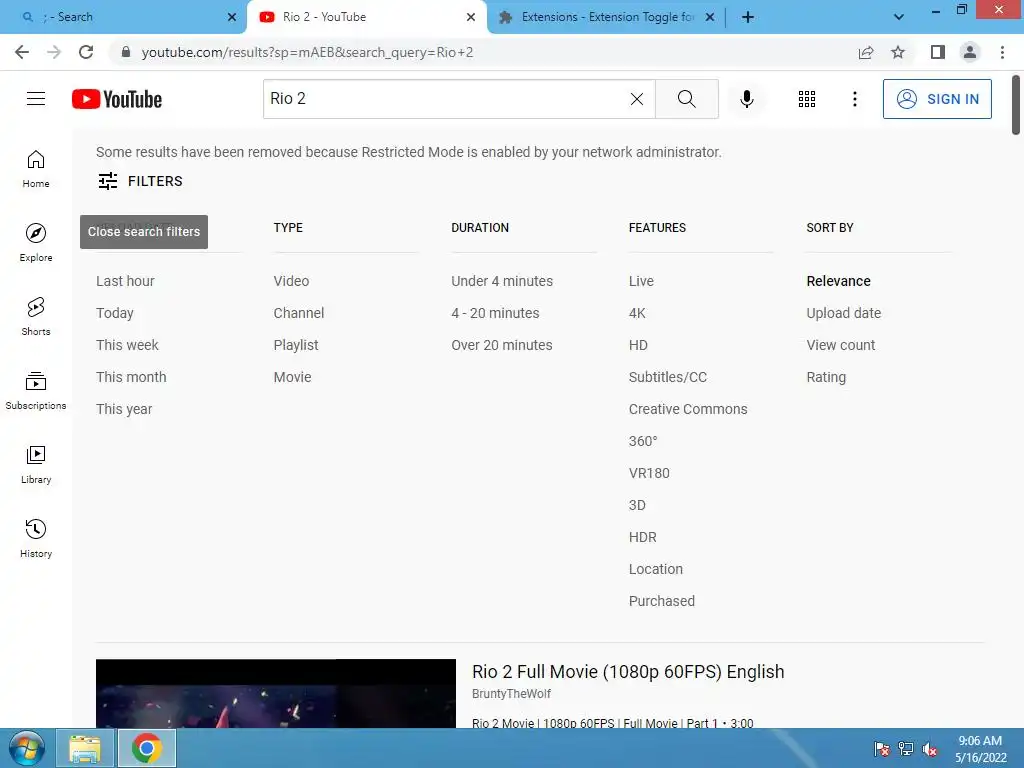Image resolution: width=1024 pixels, height=768 pixels.
Task: Open the tab search dropdown chevron
Action: pyautogui.click(x=899, y=17)
